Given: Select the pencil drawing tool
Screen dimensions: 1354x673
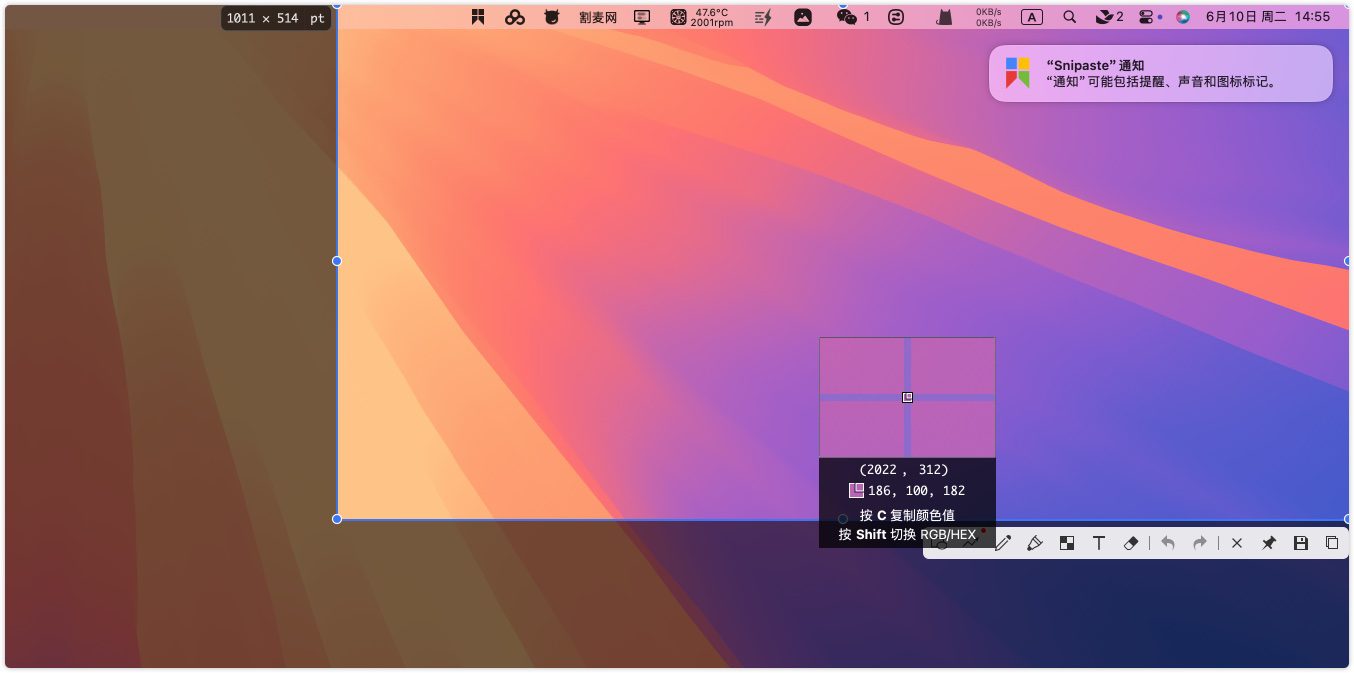Looking at the screenshot, I should [x=1003, y=543].
